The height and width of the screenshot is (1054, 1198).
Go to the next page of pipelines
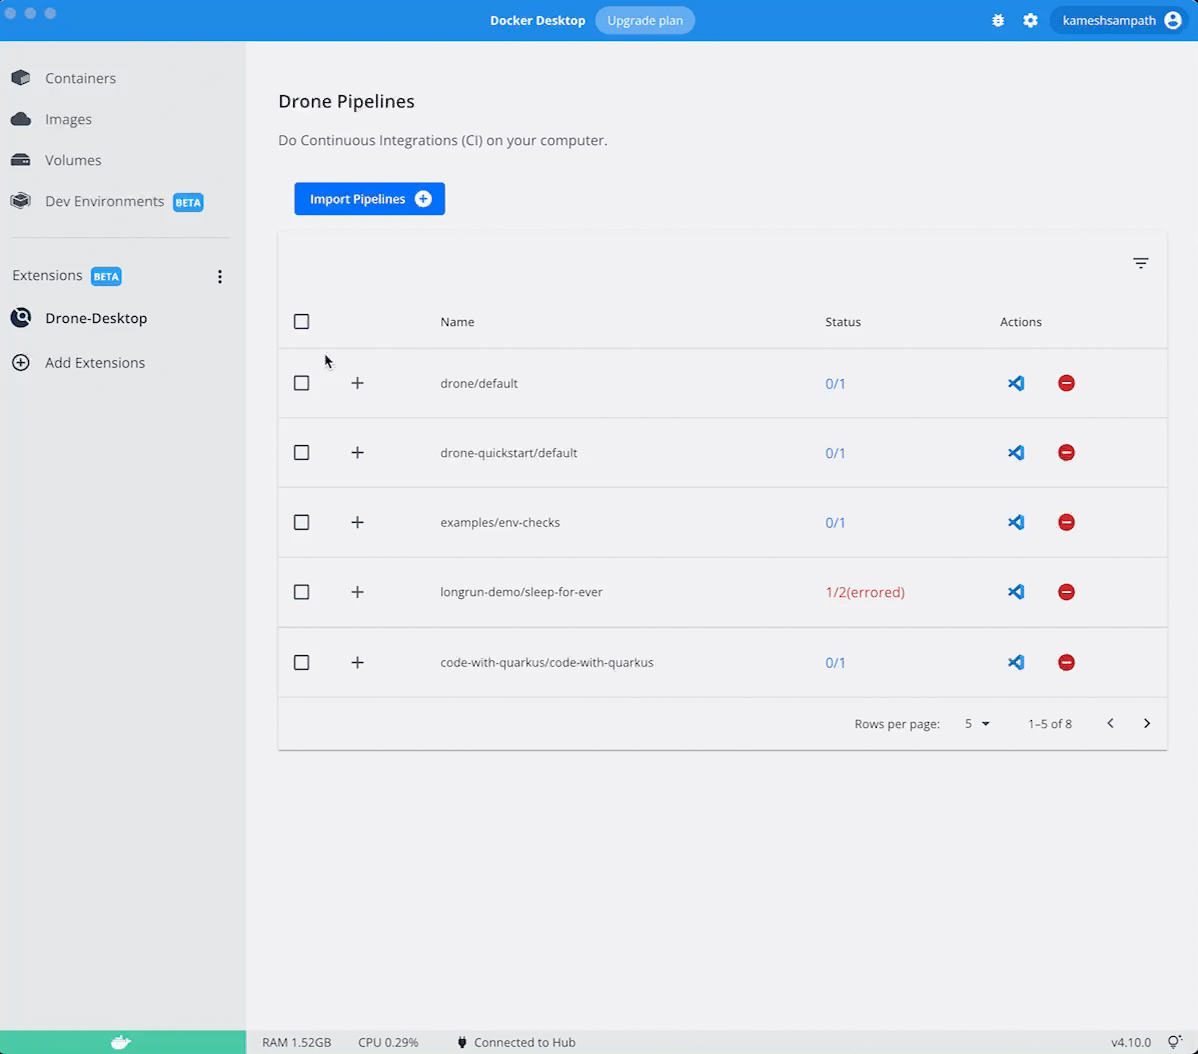click(1147, 723)
